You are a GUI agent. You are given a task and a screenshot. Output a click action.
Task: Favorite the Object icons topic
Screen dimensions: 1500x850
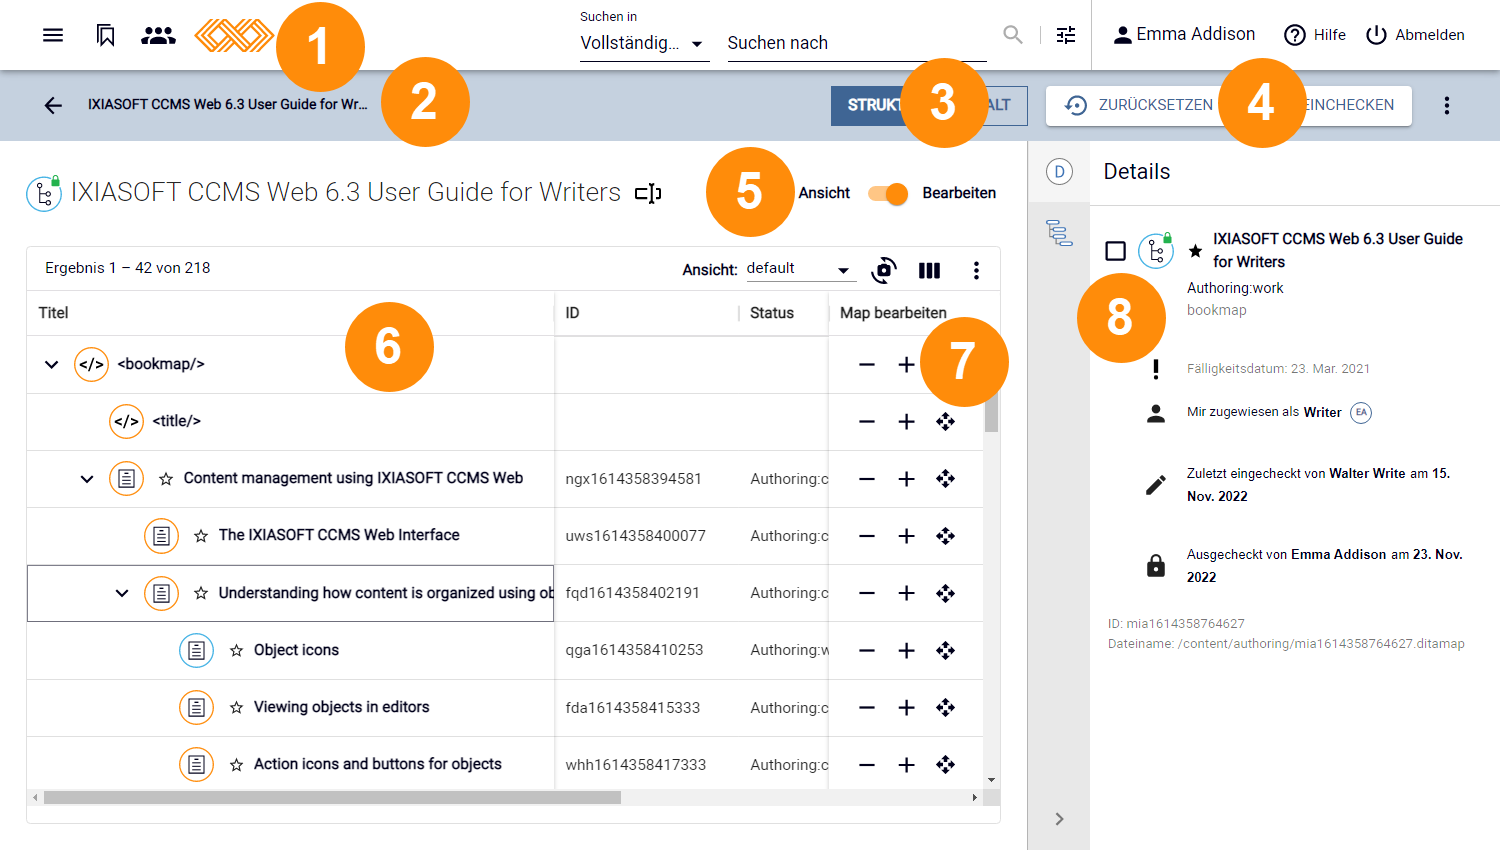[x=236, y=650]
